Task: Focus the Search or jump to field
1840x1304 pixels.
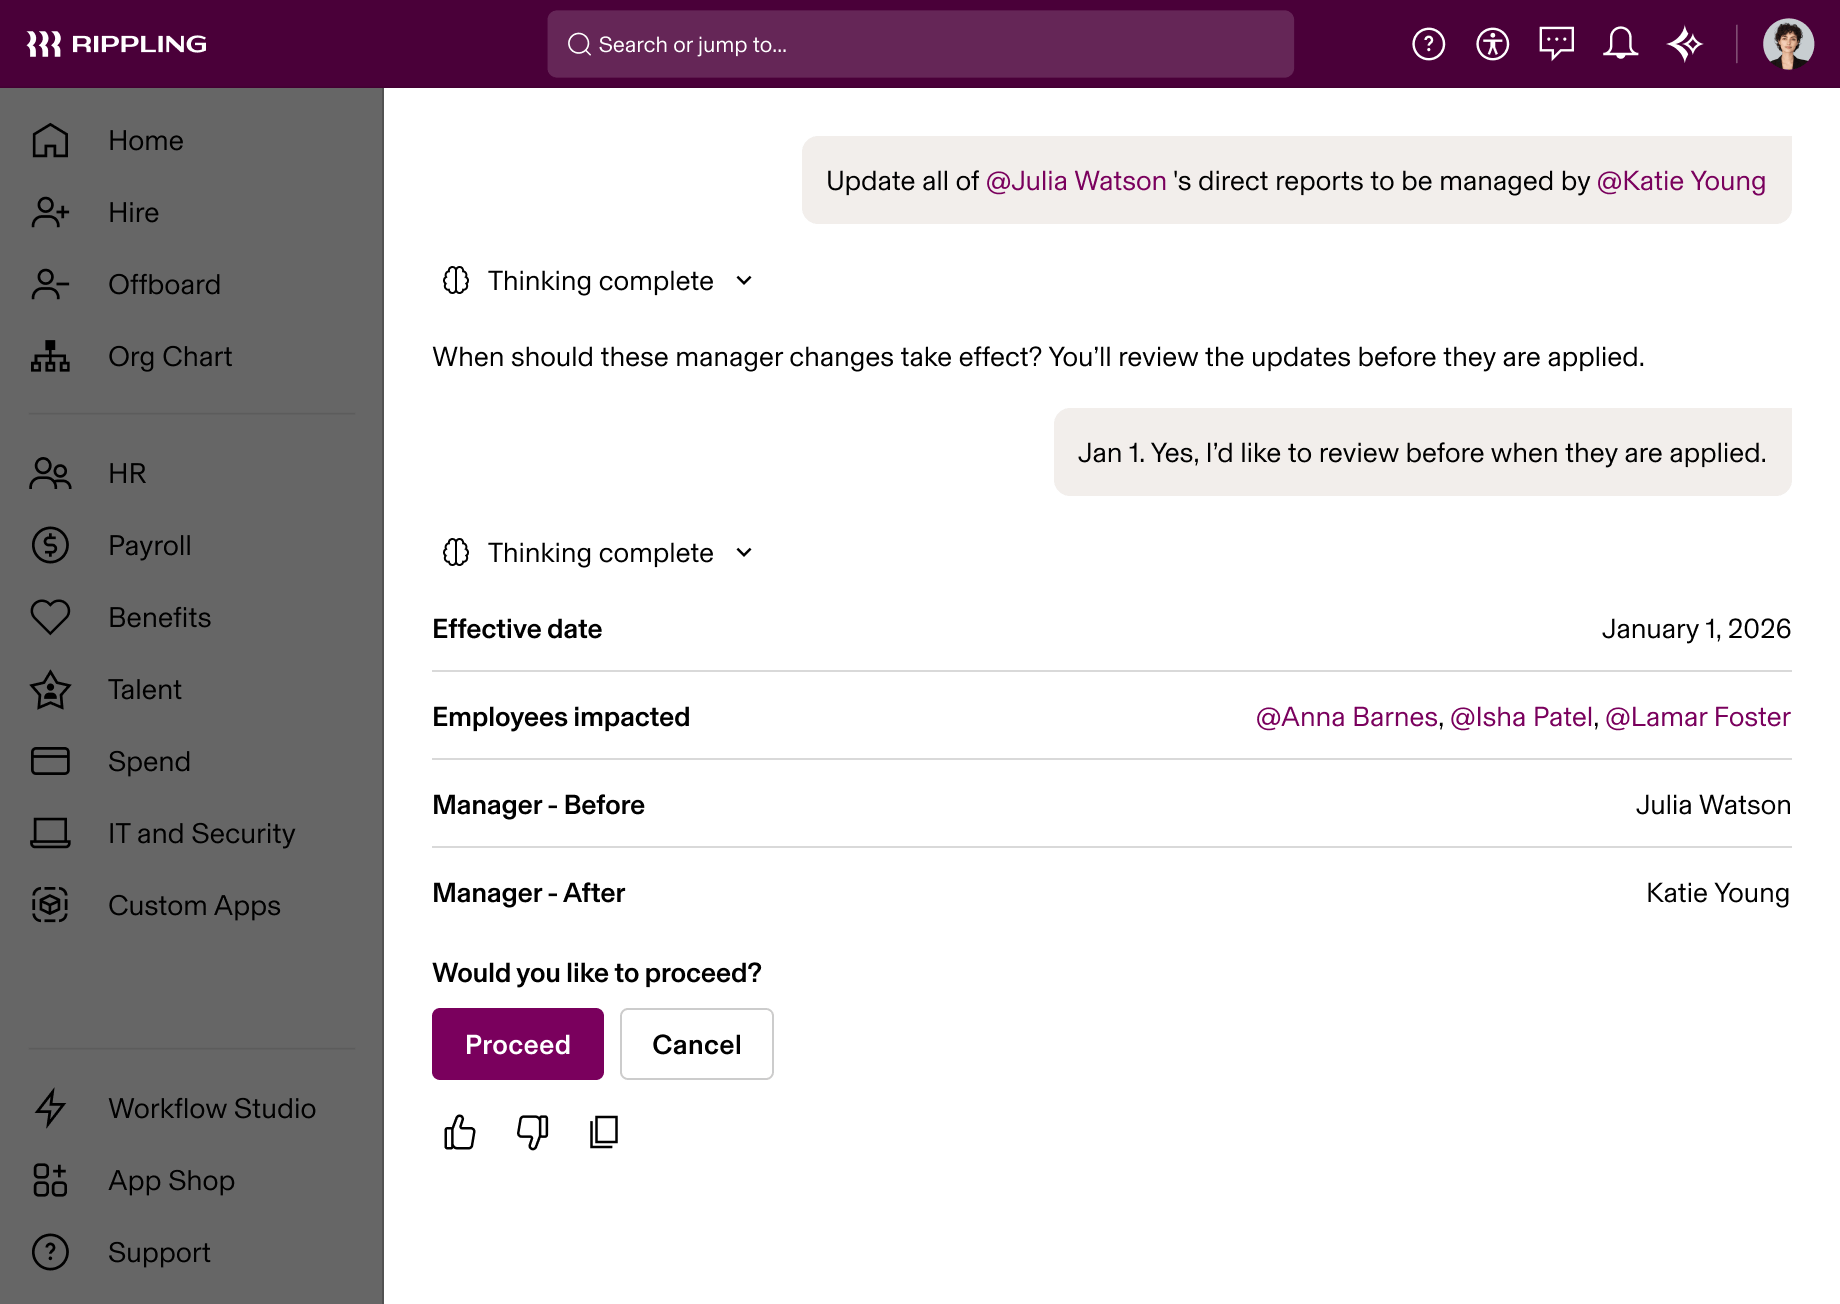Action: [920, 44]
